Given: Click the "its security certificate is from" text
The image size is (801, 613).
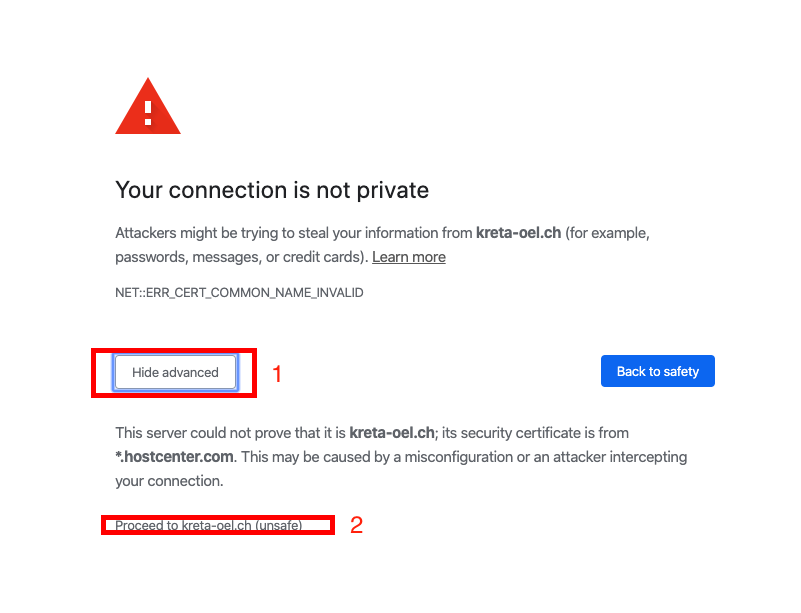Looking at the screenshot, I should coord(535,433).
